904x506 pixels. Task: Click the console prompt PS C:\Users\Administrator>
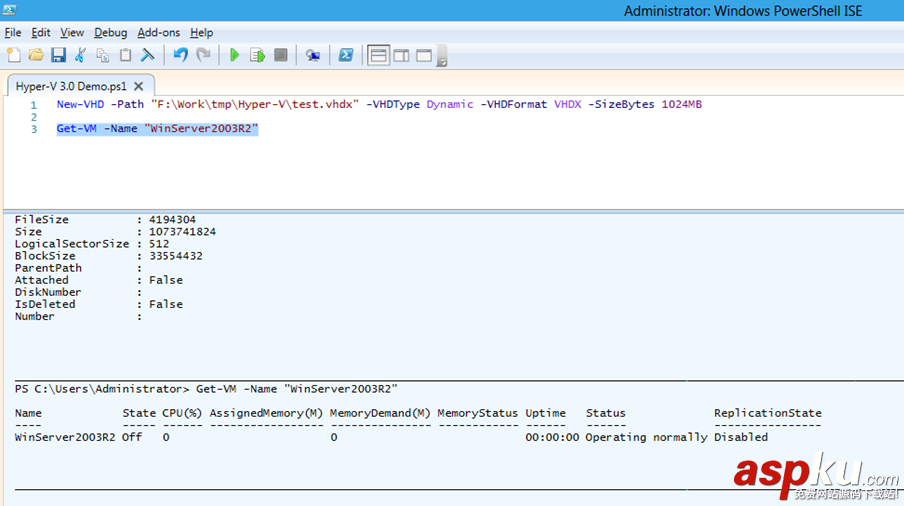(x=102, y=389)
